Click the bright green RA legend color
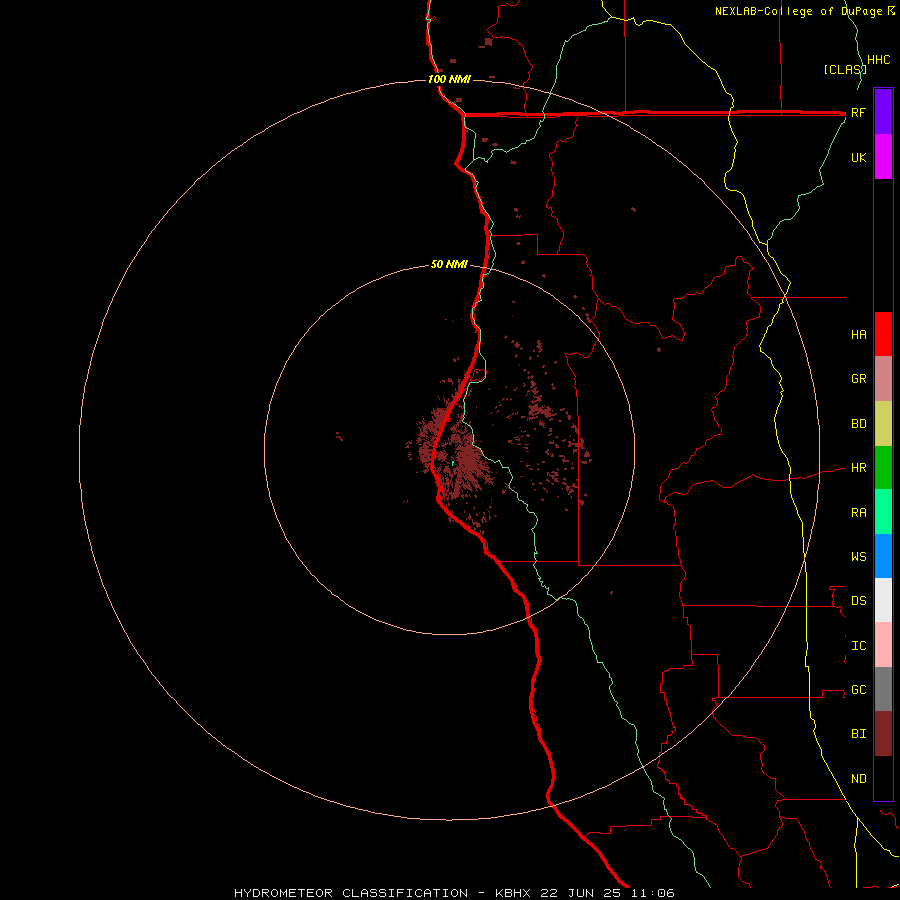 point(883,512)
